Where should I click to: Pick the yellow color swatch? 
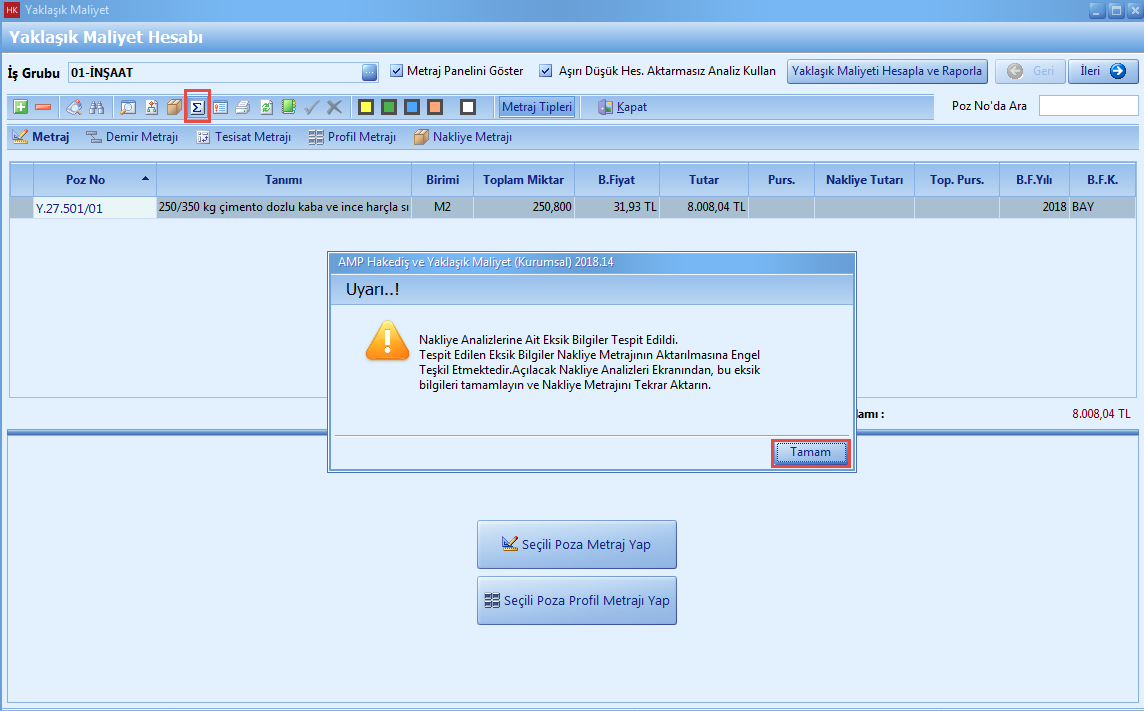coord(366,107)
